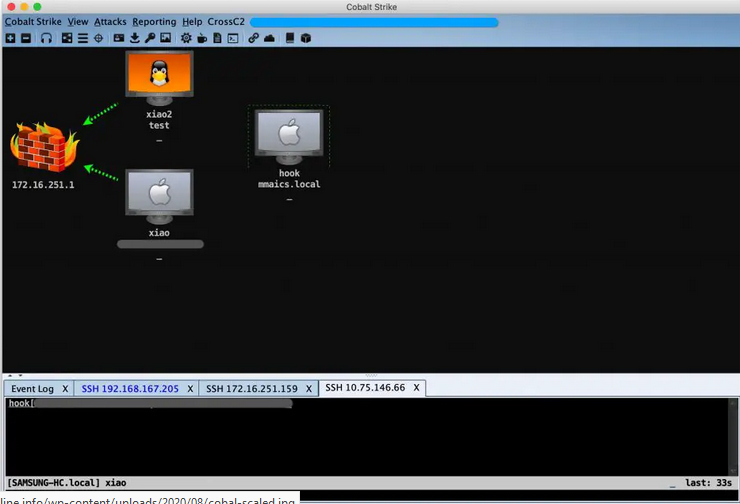Open Listeners via the headphones icon
Screen dimensions: 740x504
click(x=46, y=38)
